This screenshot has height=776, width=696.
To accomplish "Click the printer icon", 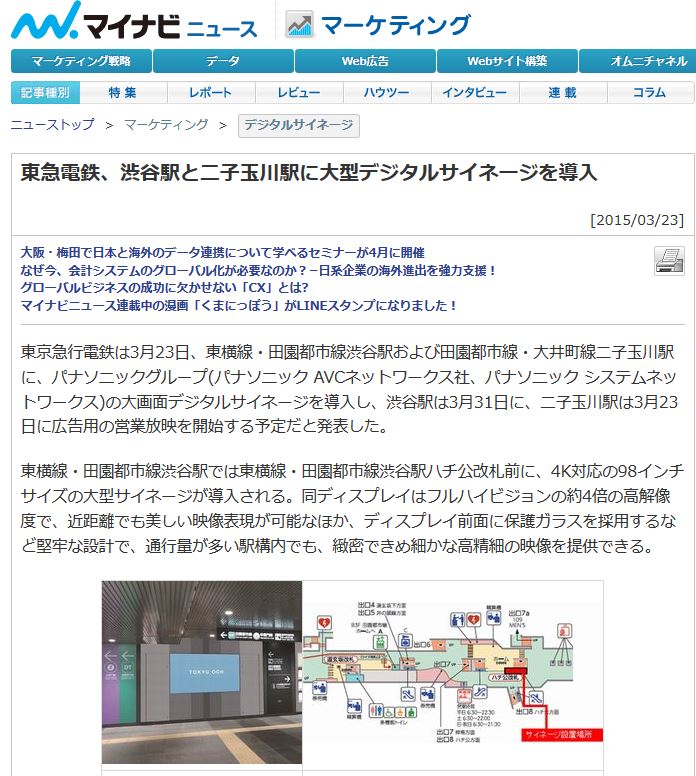I will coord(669,261).
